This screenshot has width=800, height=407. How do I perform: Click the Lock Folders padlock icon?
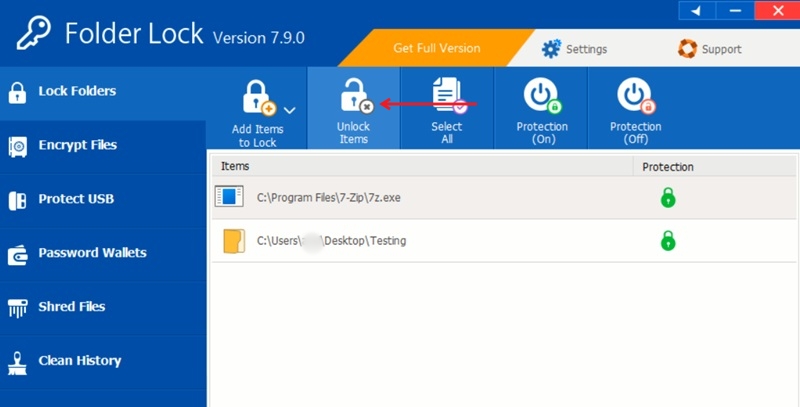tap(17, 93)
